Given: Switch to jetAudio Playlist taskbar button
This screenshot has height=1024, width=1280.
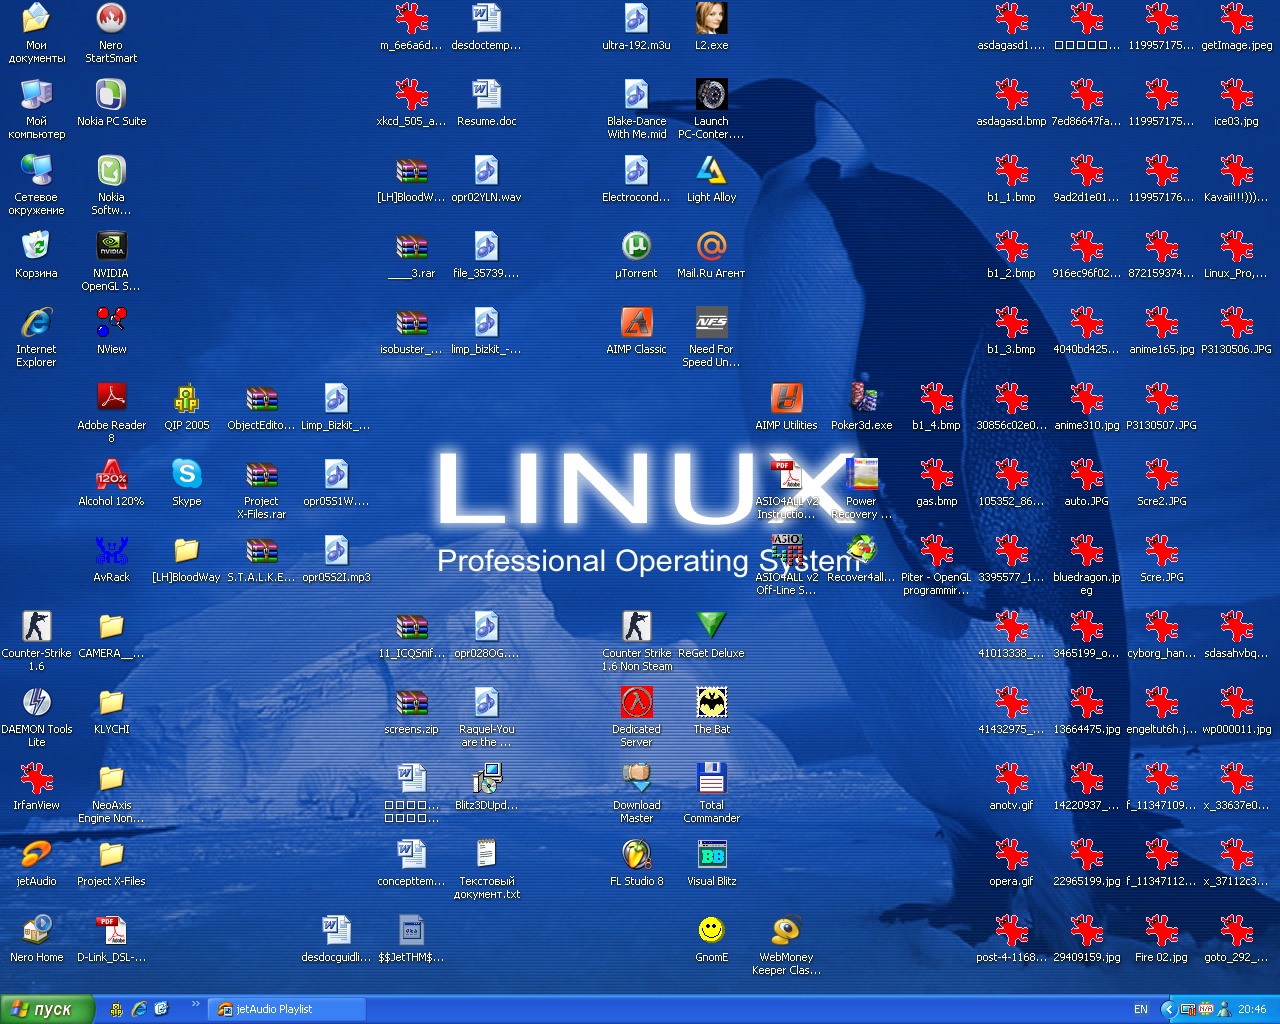Looking at the screenshot, I should tap(286, 1009).
